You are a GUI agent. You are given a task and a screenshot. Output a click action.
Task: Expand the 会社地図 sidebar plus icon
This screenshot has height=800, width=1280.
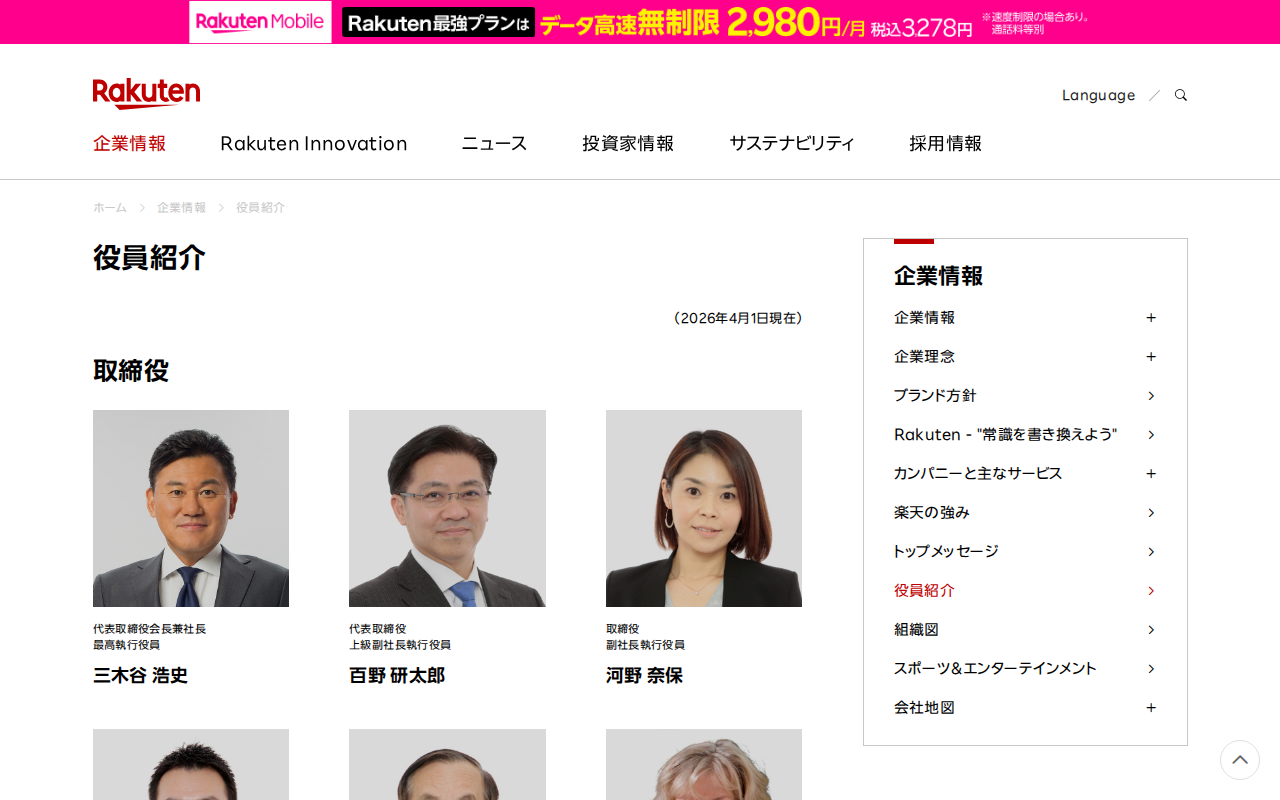[1151, 708]
